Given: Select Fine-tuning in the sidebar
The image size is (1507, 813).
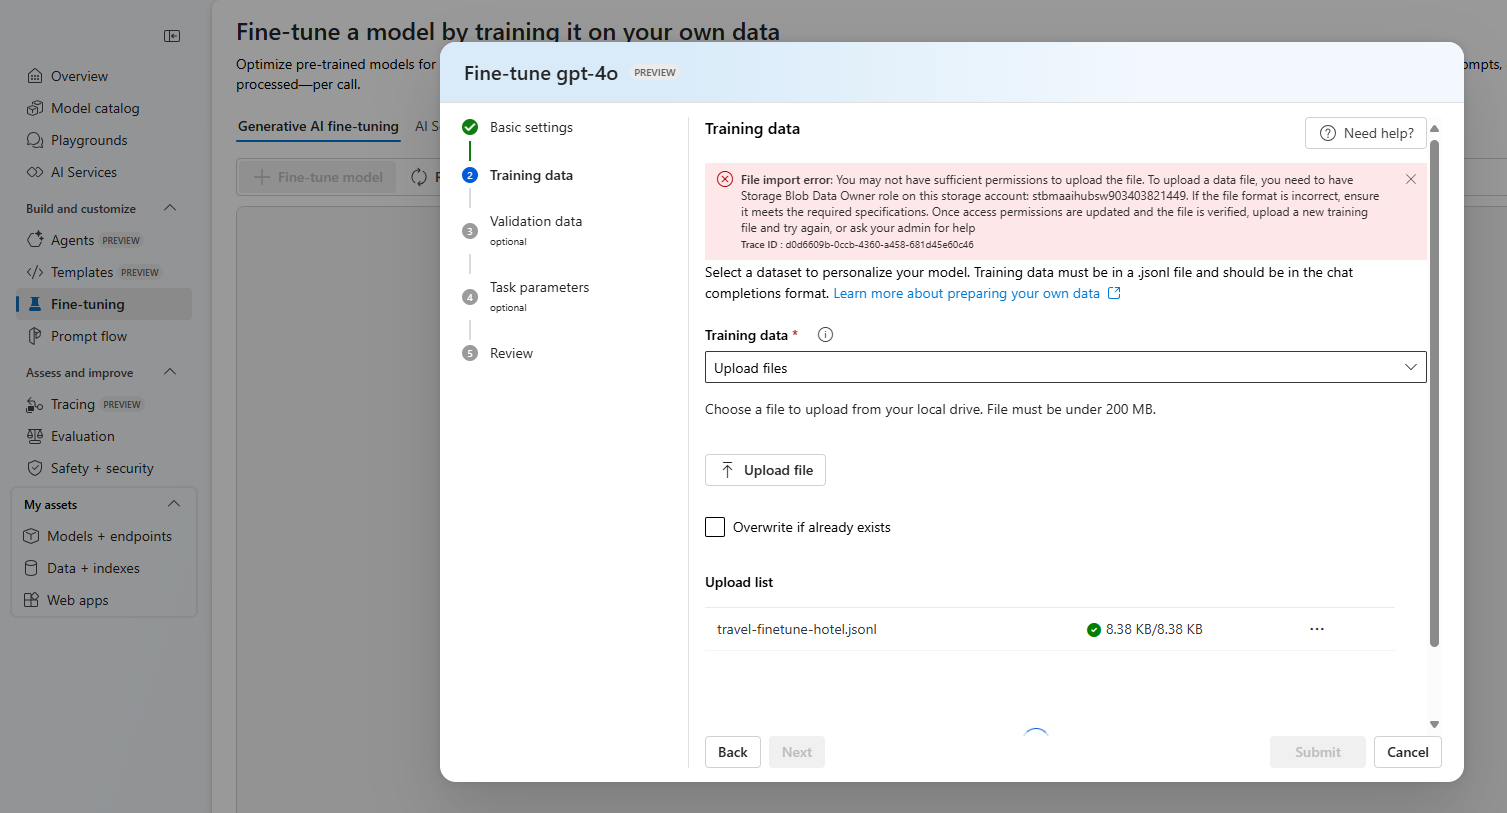Looking at the screenshot, I should click(104, 304).
